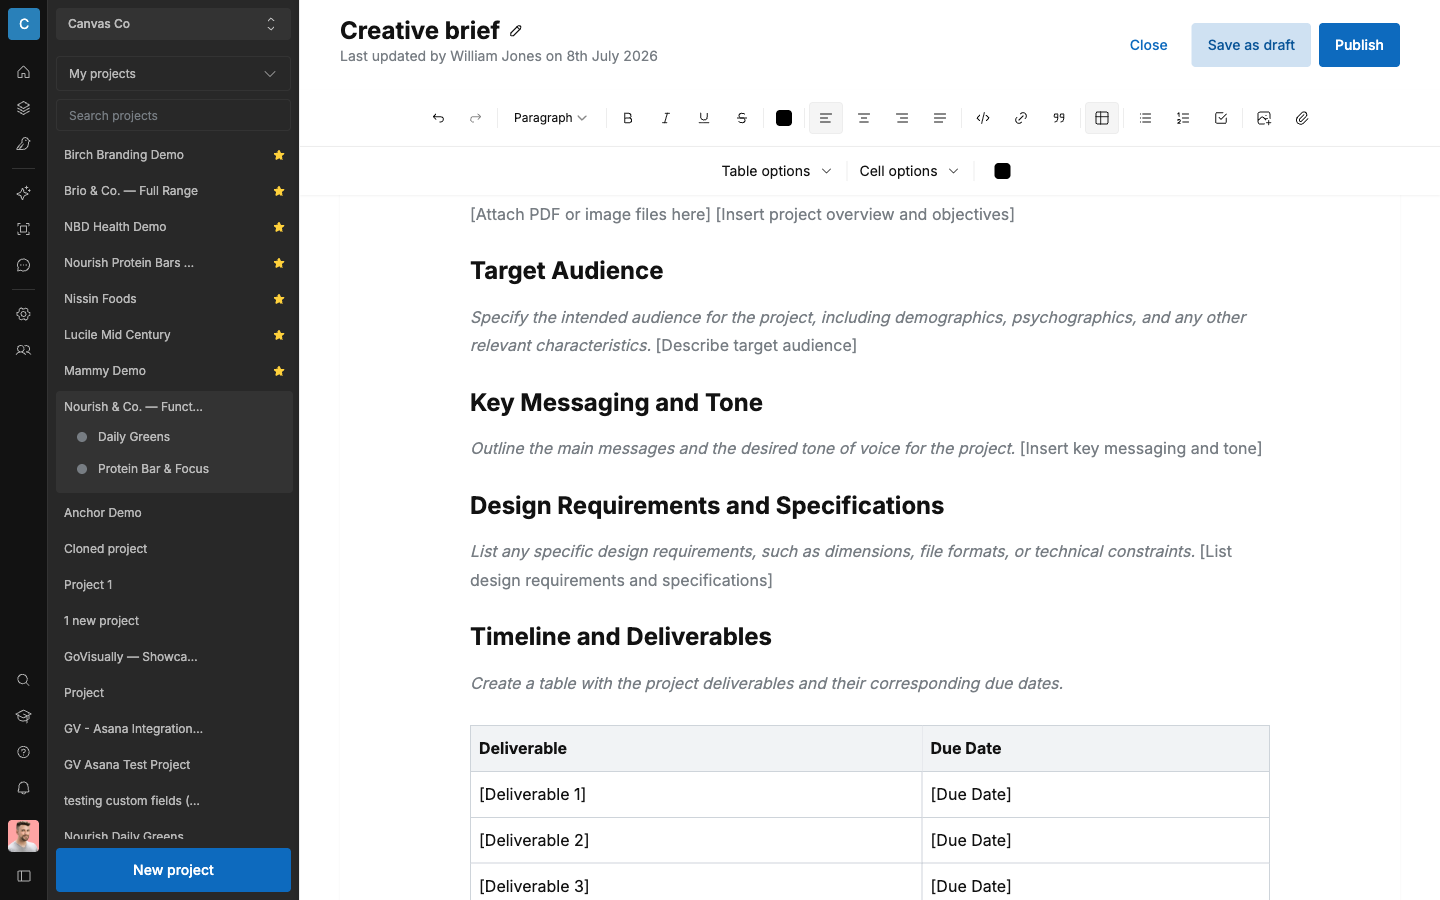
Task: Open the team members icon in left rail
Action: click(x=24, y=350)
